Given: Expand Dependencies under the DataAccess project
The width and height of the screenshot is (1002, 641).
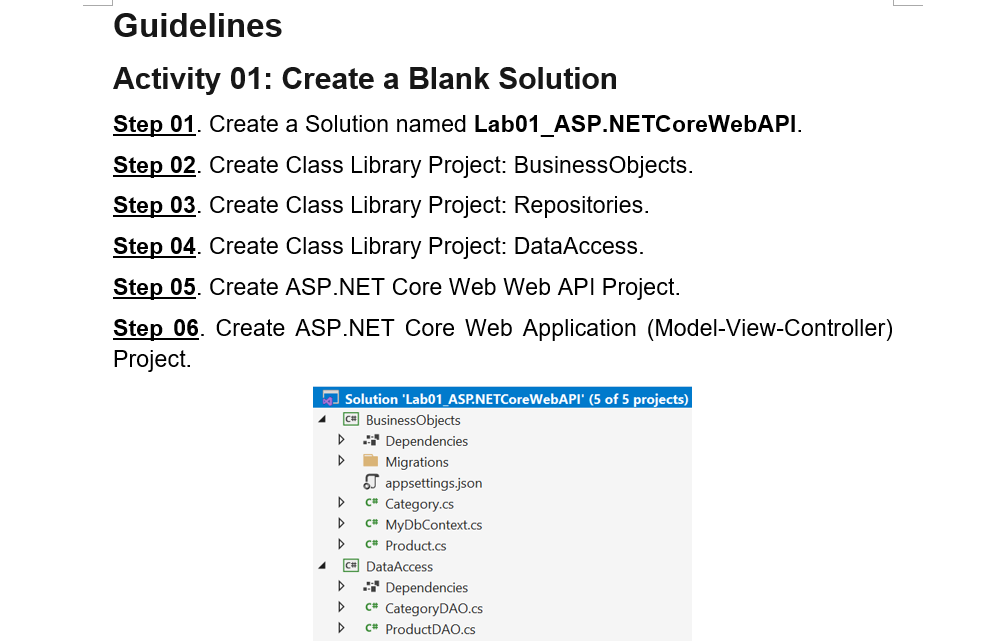Looking at the screenshot, I should pos(341,587).
